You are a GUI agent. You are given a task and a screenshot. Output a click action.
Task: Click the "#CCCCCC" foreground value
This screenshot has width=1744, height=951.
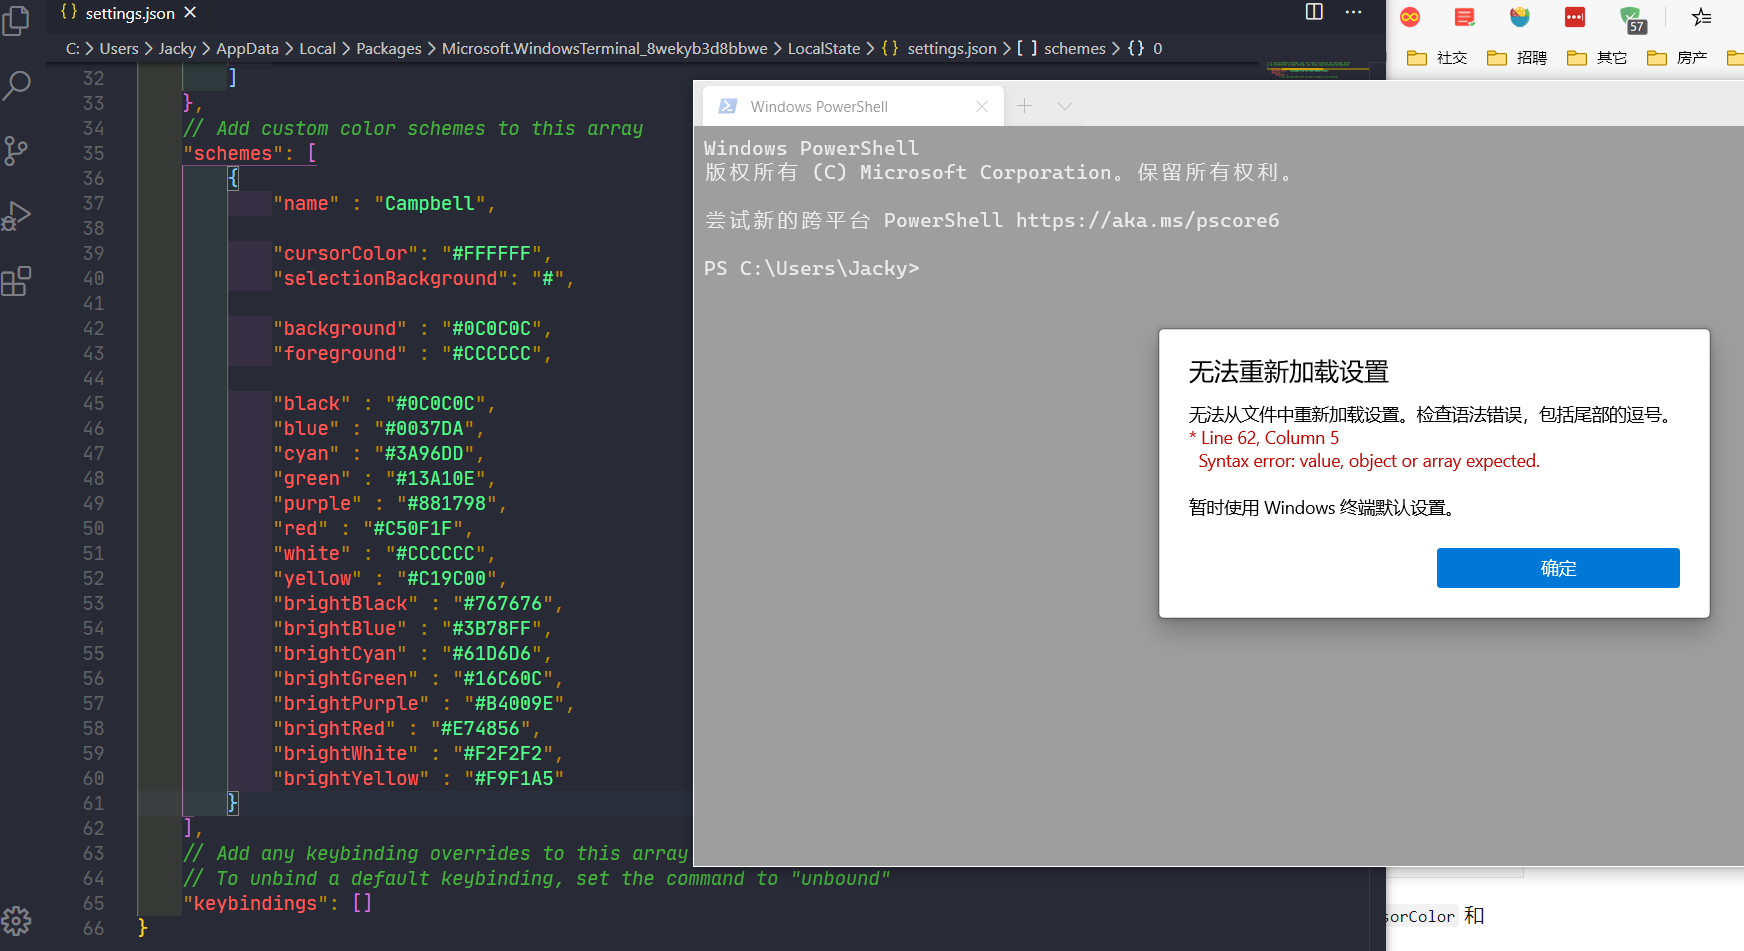(x=491, y=353)
